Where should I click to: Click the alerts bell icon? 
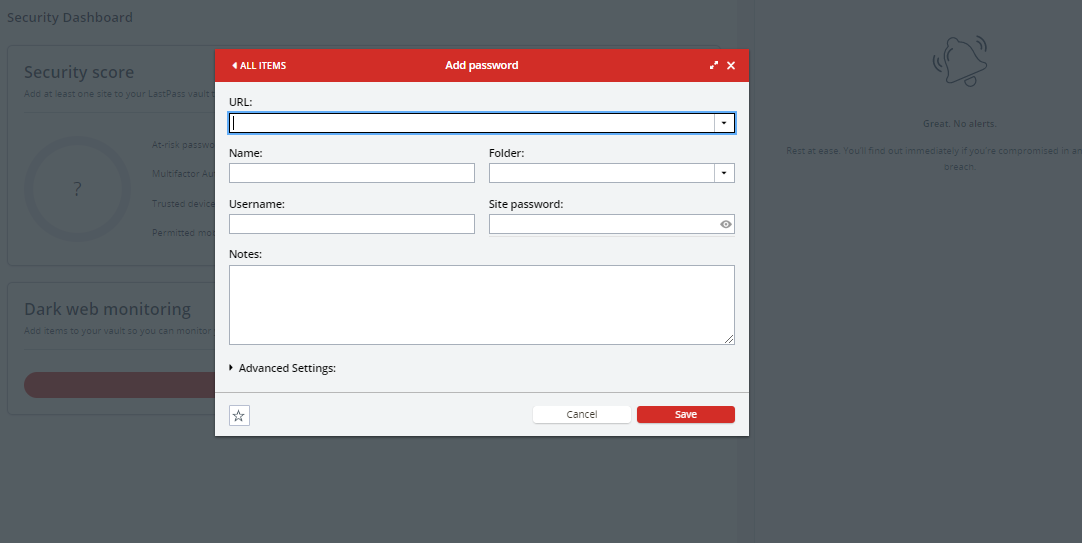[x=960, y=61]
